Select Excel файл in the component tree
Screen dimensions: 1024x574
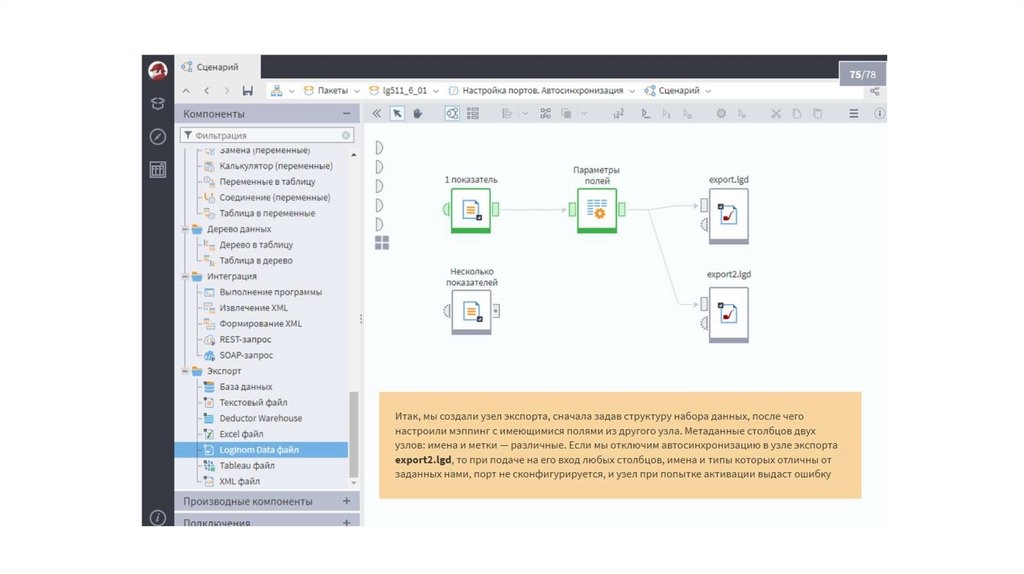pyautogui.click(x=241, y=434)
